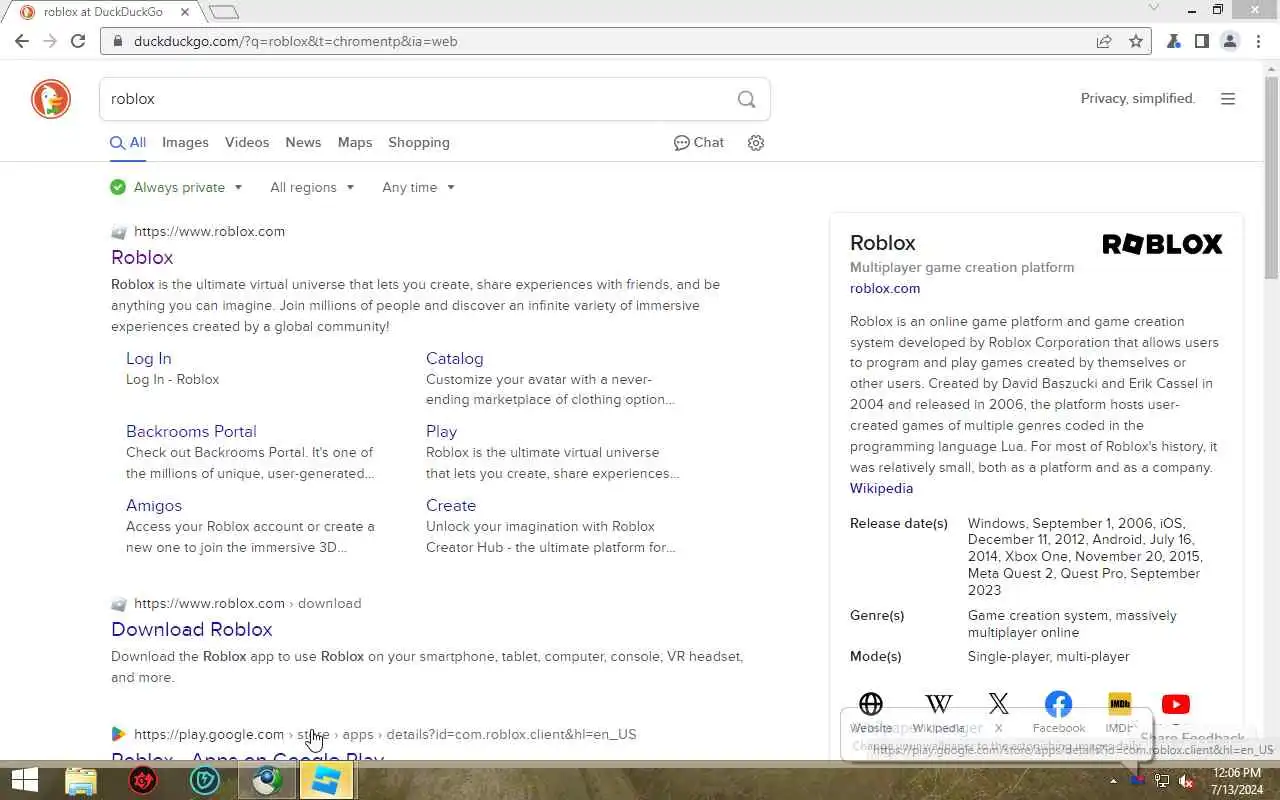
Task: Open Windows Start button
Action: point(24,781)
